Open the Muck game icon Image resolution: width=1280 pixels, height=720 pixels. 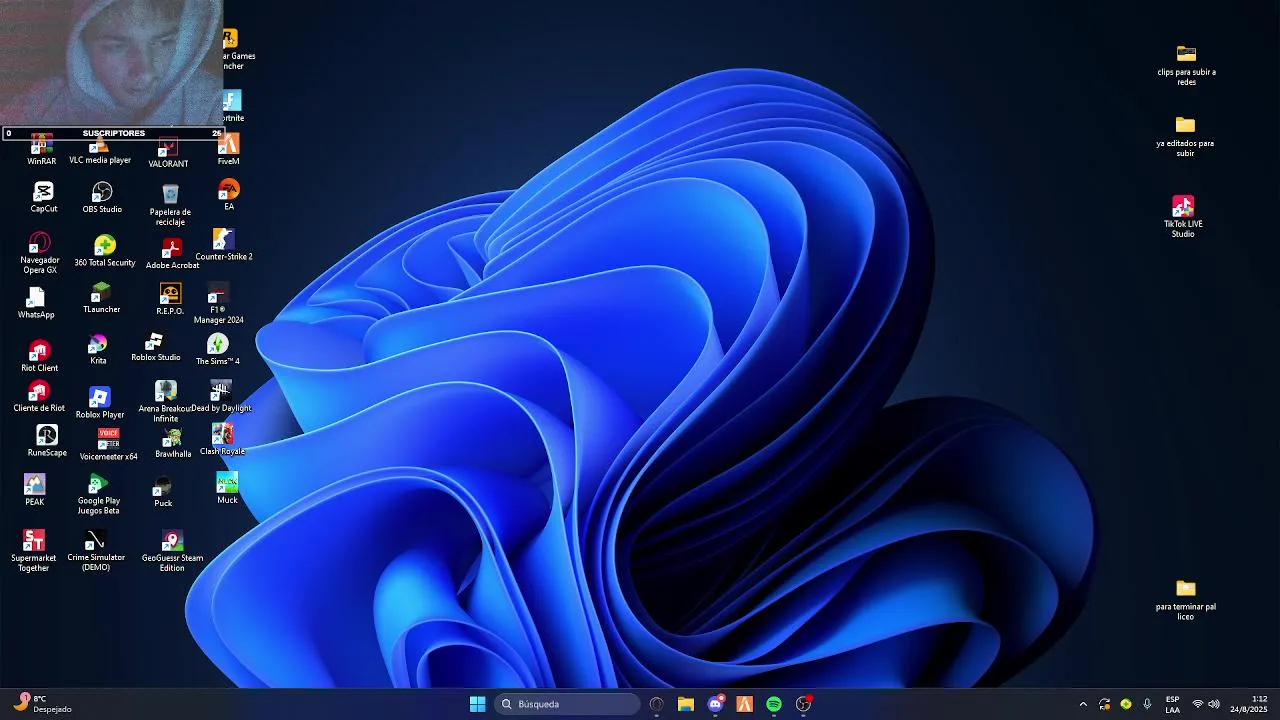(x=227, y=488)
